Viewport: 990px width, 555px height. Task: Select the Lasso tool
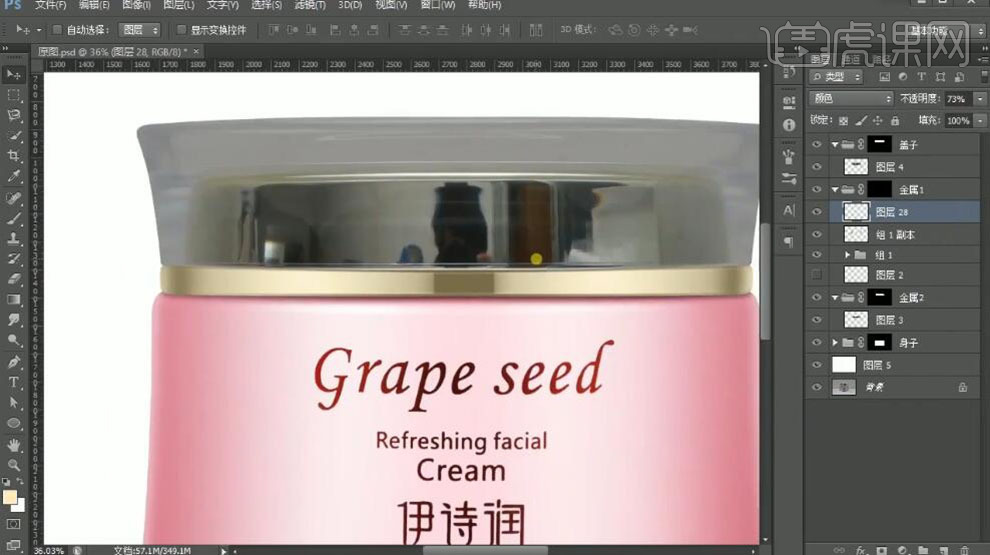(13, 116)
